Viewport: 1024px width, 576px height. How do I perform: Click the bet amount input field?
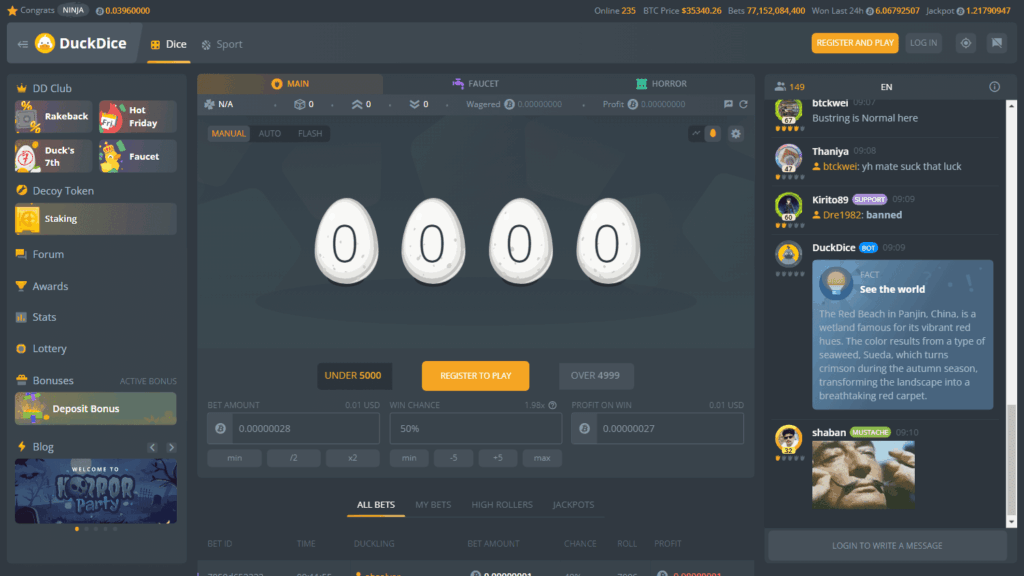(x=305, y=429)
